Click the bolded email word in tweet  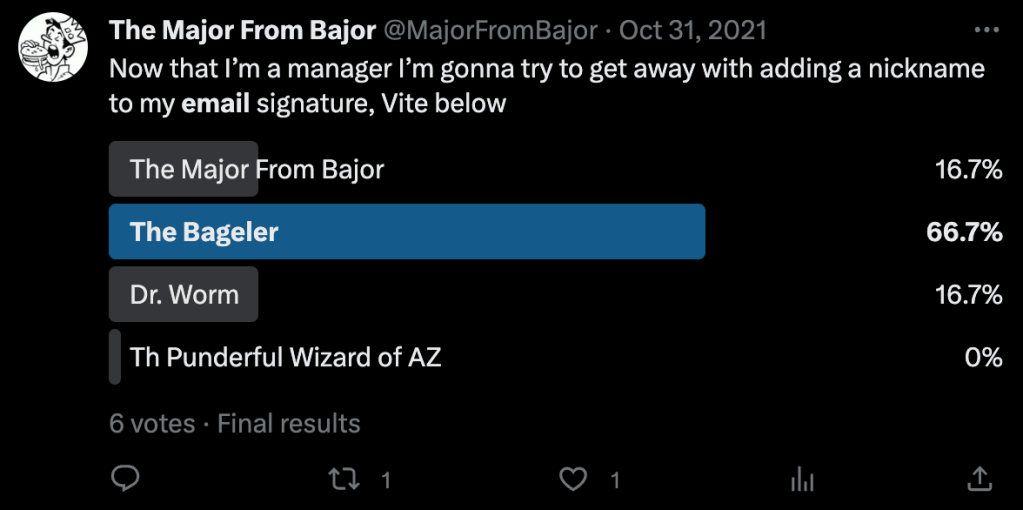214,103
